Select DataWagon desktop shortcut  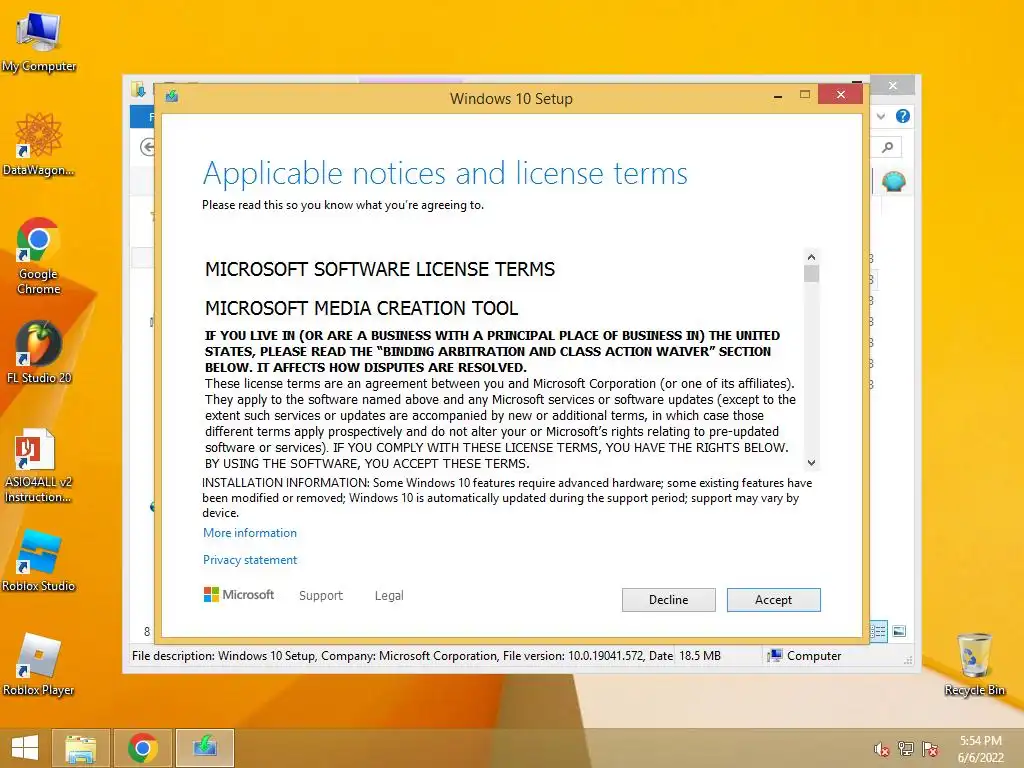pyautogui.click(x=39, y=144)
